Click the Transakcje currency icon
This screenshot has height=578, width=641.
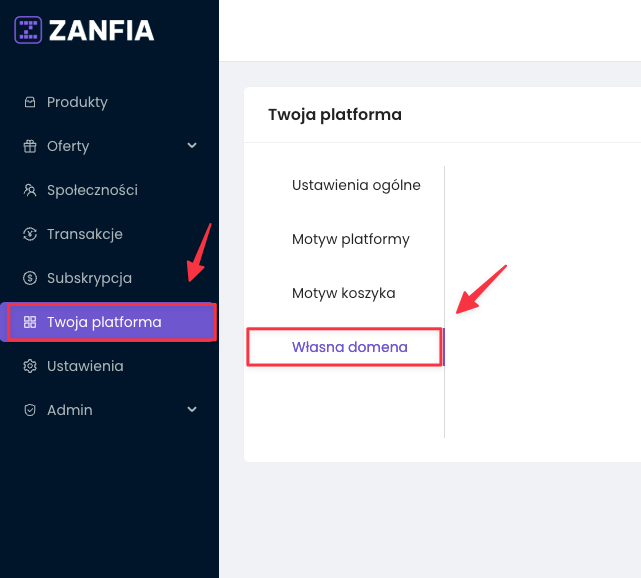click(29, 234)
